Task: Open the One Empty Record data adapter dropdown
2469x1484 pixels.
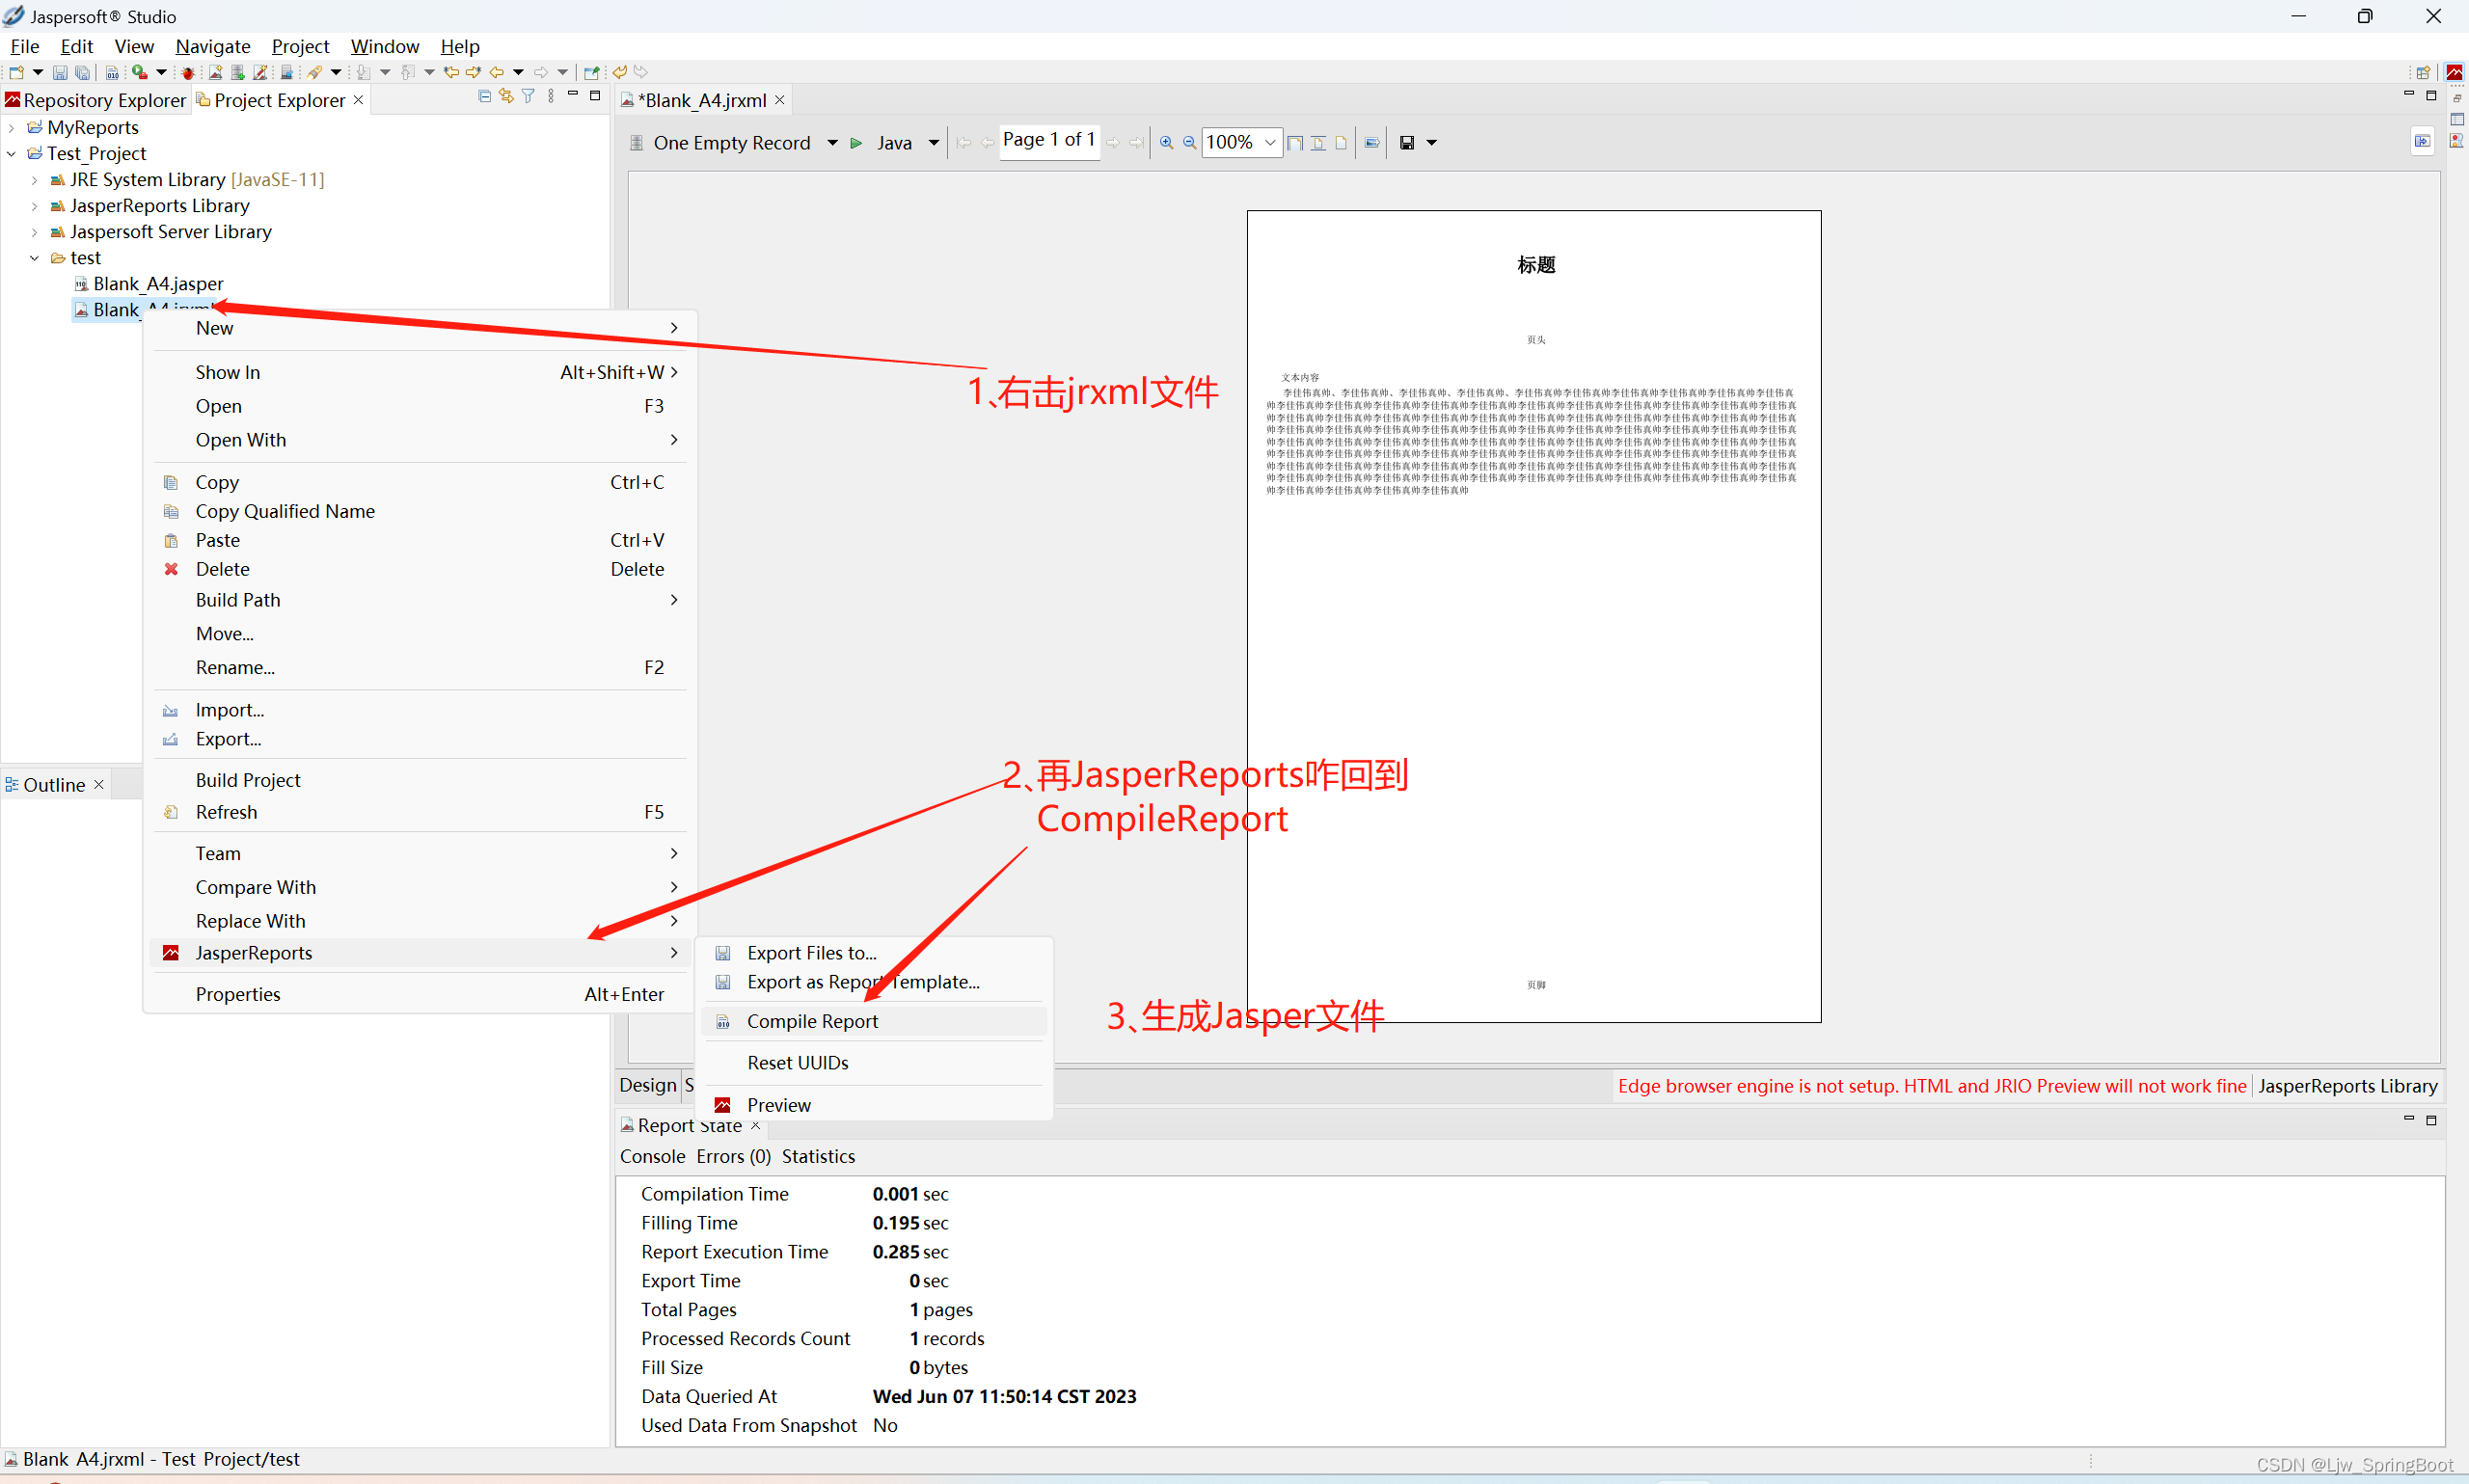Action: coord(832,143)
